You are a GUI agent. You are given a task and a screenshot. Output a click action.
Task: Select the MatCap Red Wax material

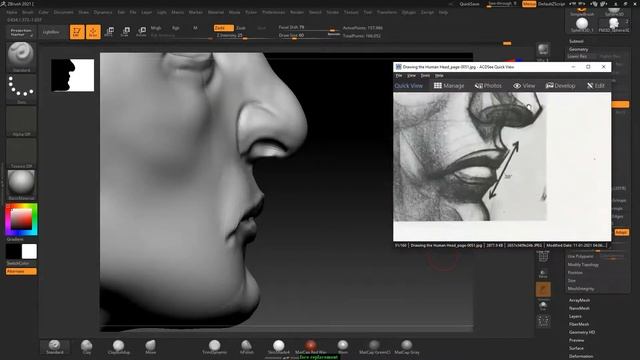click(x=311, y=347)
